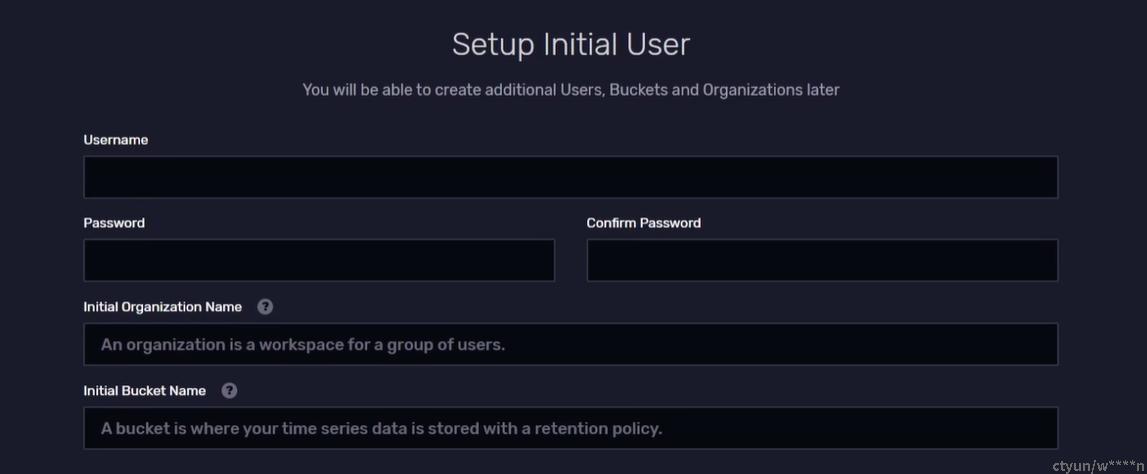Open help tooltip for Initial Bucket Name
The height and width of the screenshot is (474, 1147).
coord(229,391)
